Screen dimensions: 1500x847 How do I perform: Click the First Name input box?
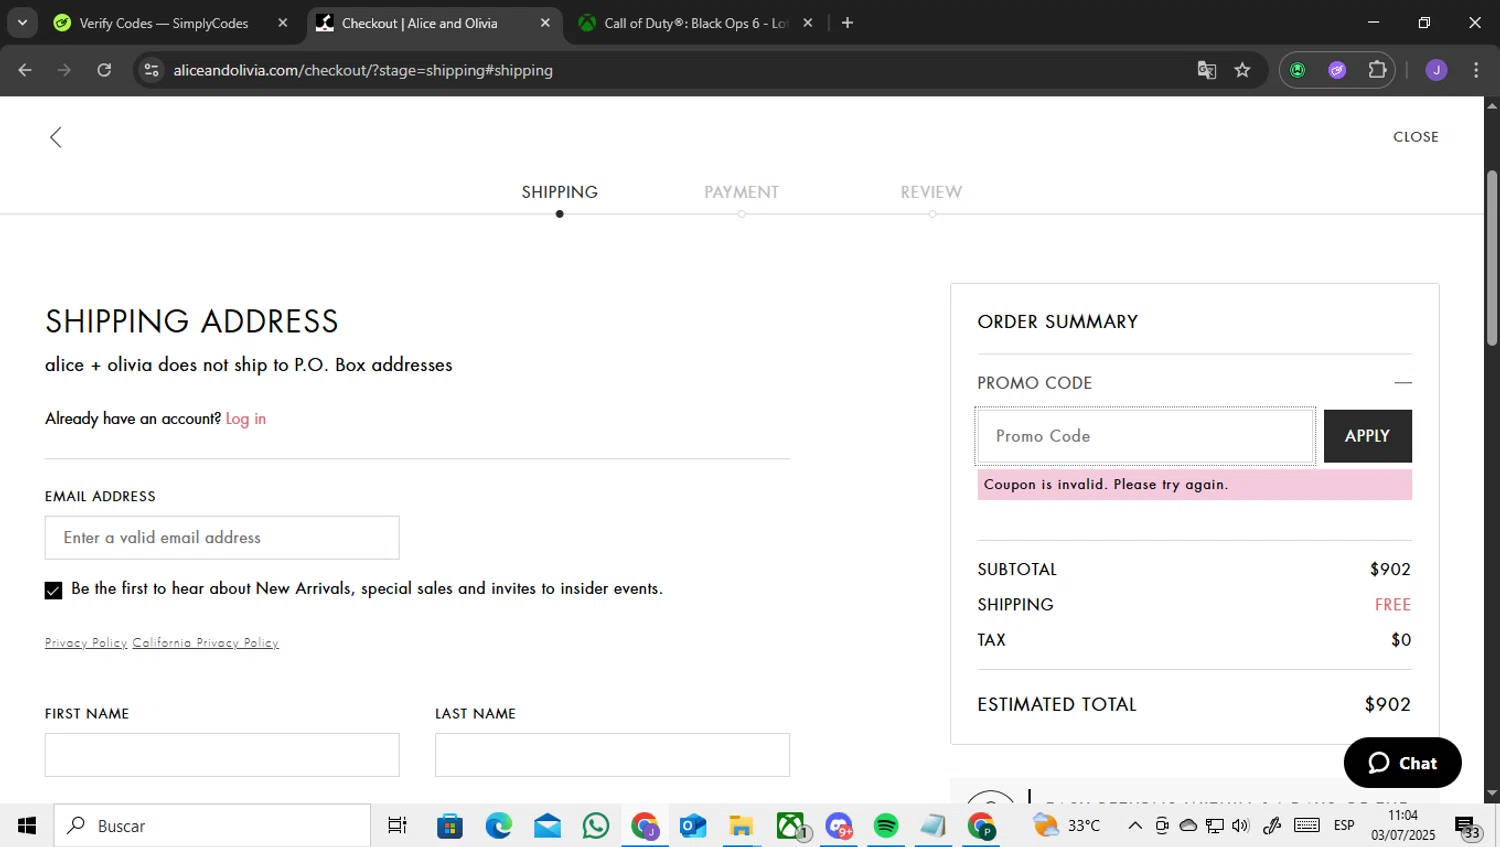coord(222,755)
